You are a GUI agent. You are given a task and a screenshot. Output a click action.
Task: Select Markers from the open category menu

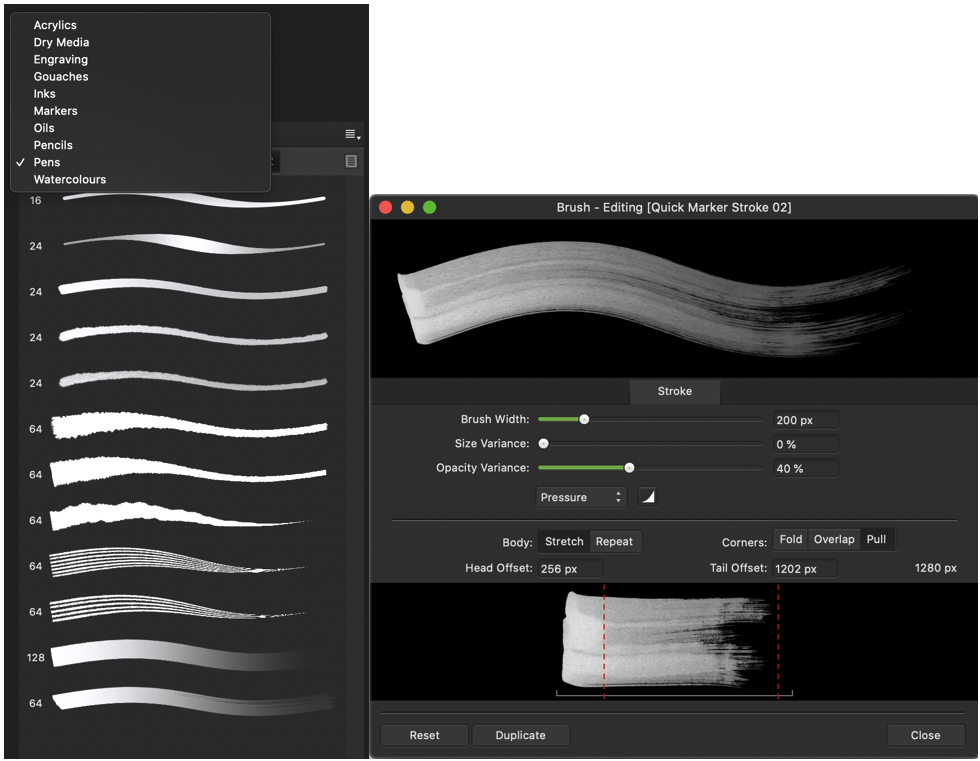pyautogui.click(x=55, y=110)
